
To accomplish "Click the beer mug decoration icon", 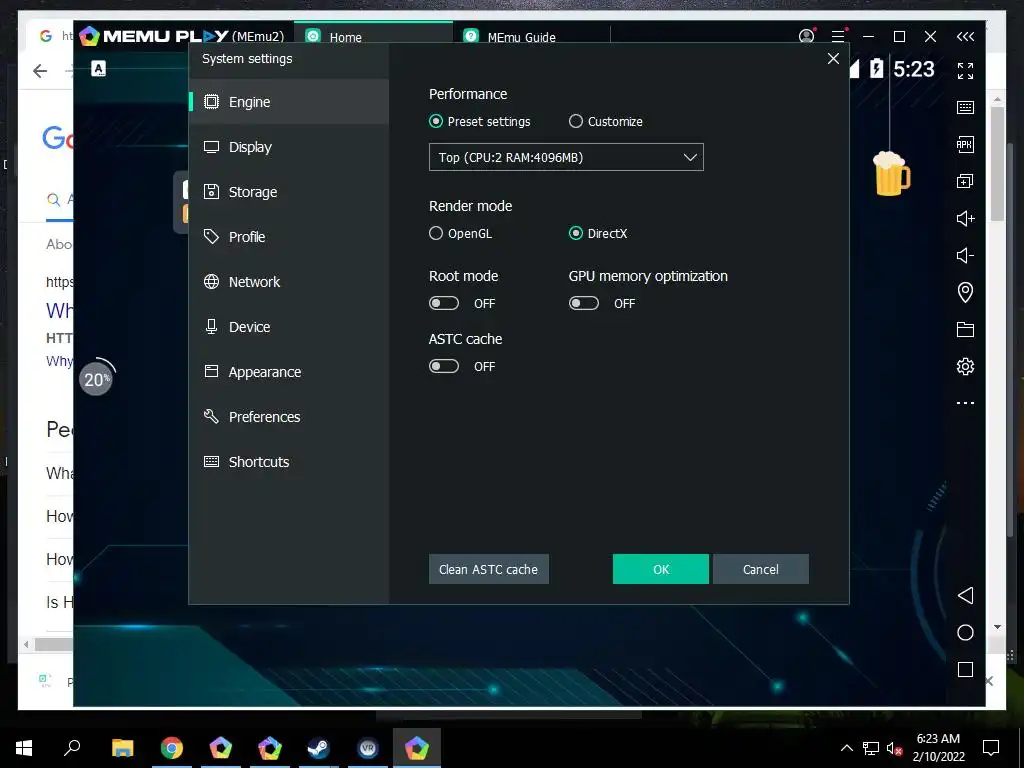I will (891, 173).
